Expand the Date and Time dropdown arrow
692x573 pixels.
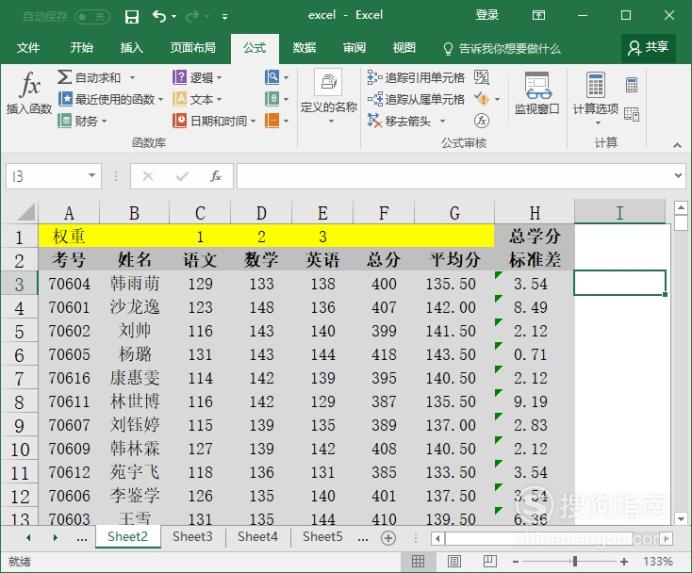253,121
